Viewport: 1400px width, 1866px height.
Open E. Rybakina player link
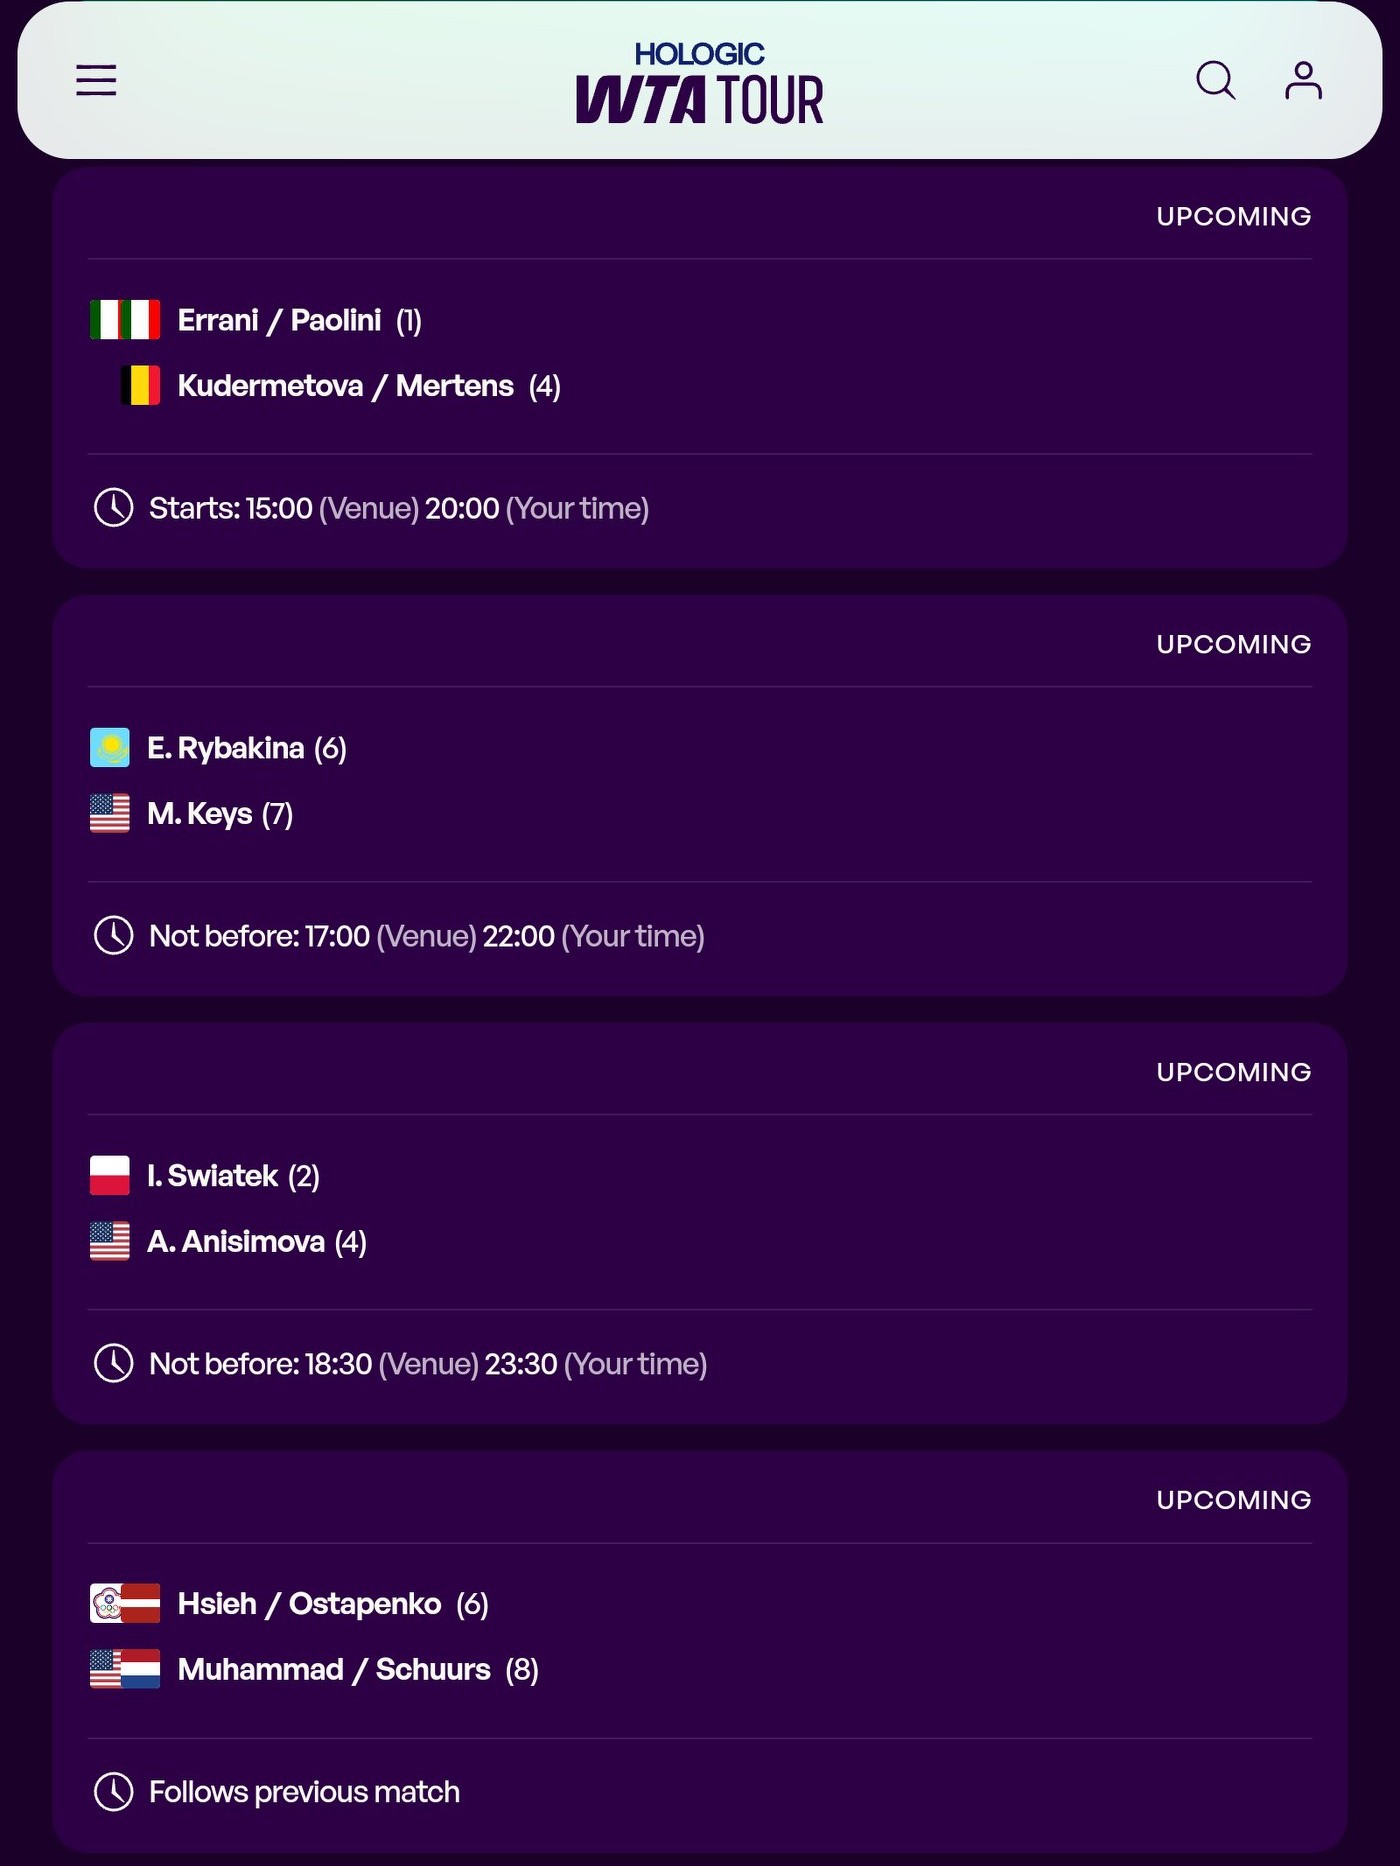coord(225,748)
